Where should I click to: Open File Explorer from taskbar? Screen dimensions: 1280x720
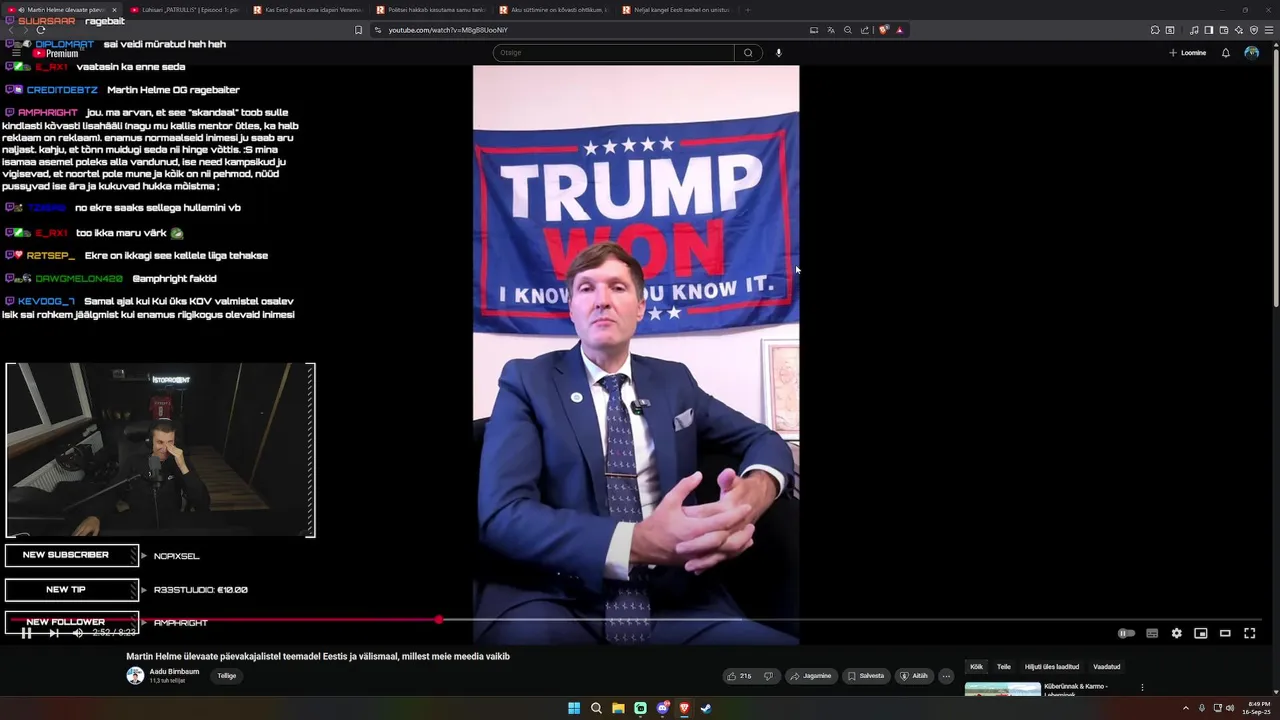tap(618, 708)
